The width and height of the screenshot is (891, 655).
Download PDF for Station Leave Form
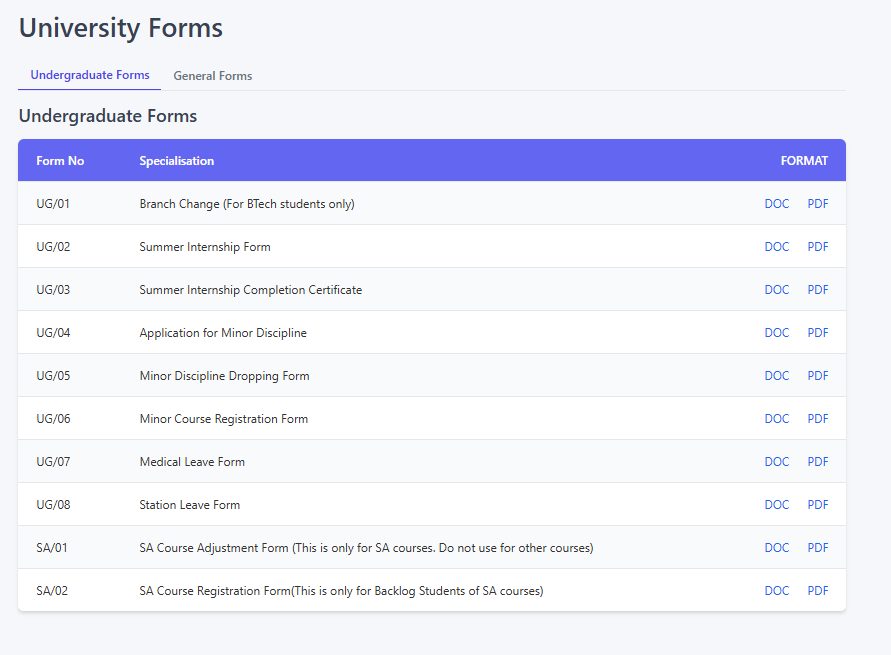pos(818,505)
